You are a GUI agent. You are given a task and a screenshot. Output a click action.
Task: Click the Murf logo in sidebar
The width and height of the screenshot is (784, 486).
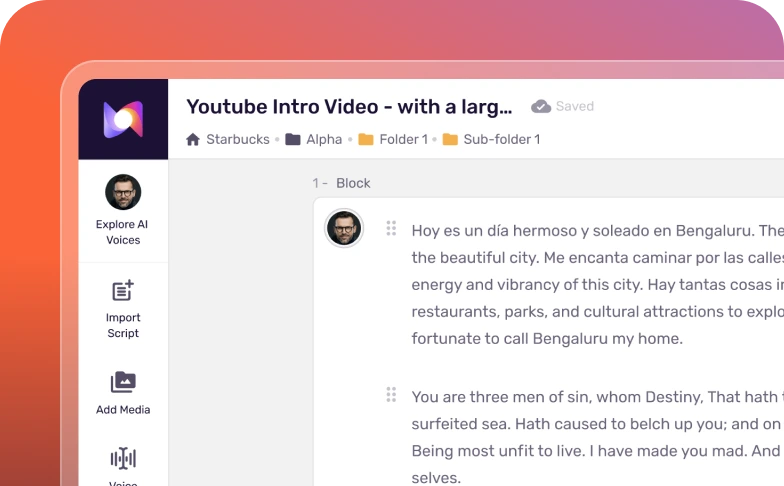coord(123,120)
